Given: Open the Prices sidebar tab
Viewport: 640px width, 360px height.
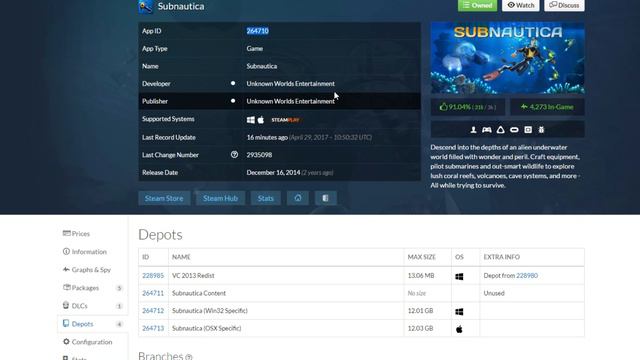Looking at the screenshot, I should [92, 233].
